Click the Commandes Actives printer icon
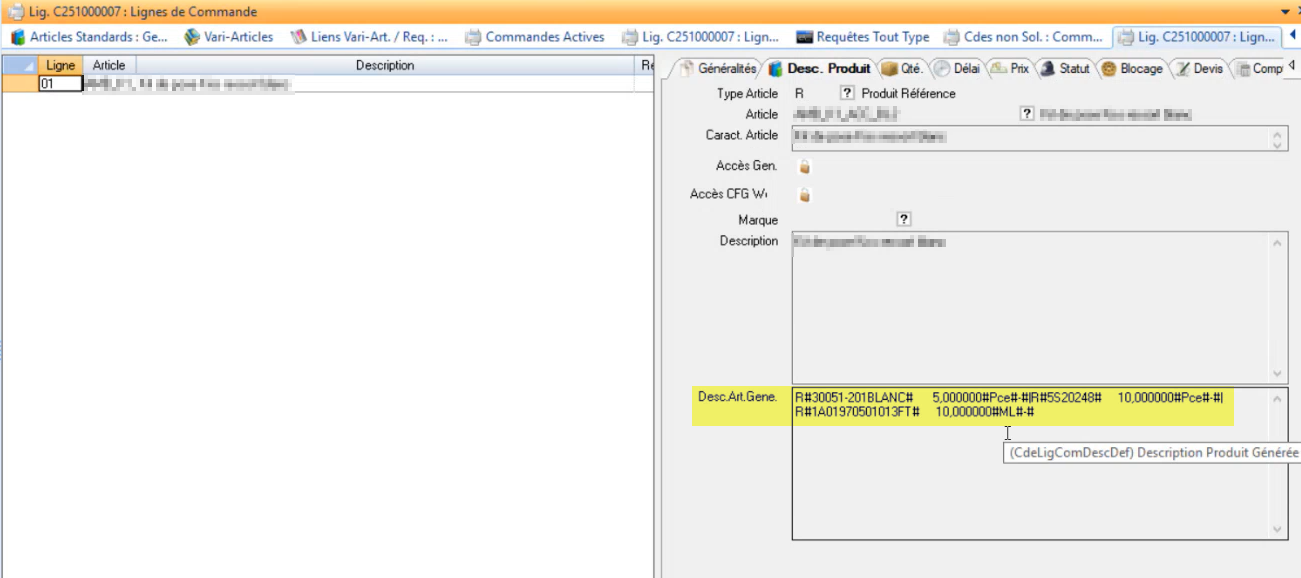The width and height of the screenshot is (1301, 578). coord(473,37)
